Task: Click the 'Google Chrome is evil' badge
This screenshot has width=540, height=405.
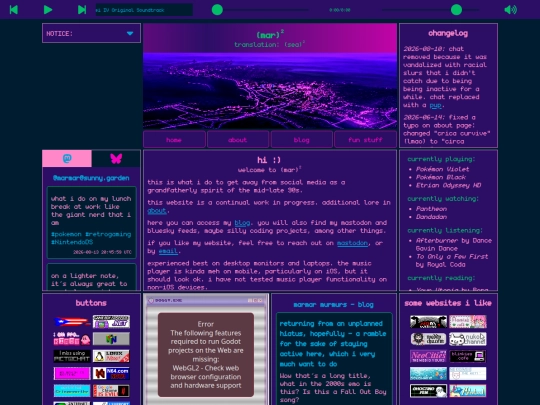Action: 111,391
